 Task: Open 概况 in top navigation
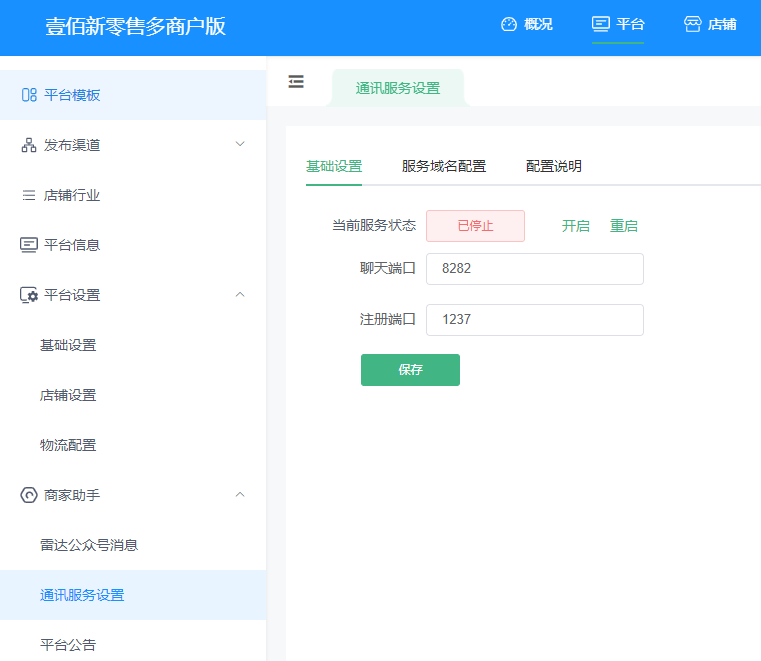tap(527, 24)
